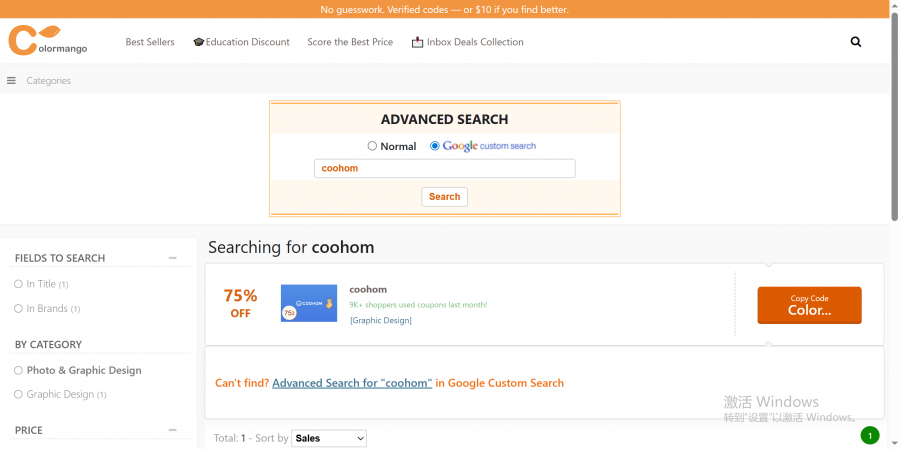
Task: Collapse the Price filter section
Action: pos(173,430)
